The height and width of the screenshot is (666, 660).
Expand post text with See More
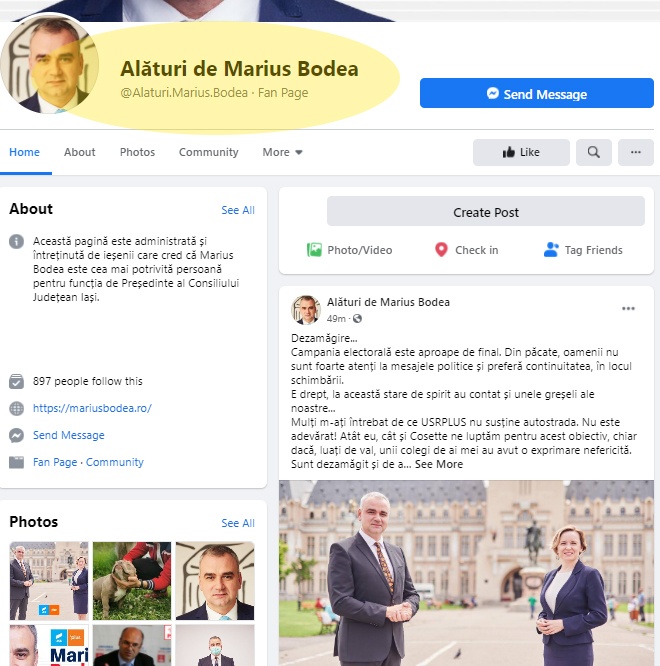click(x=439, y=464)
